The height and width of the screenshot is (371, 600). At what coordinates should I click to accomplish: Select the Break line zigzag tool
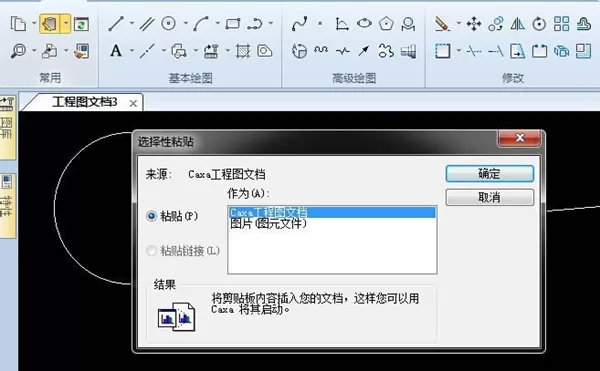click(343, 51)
